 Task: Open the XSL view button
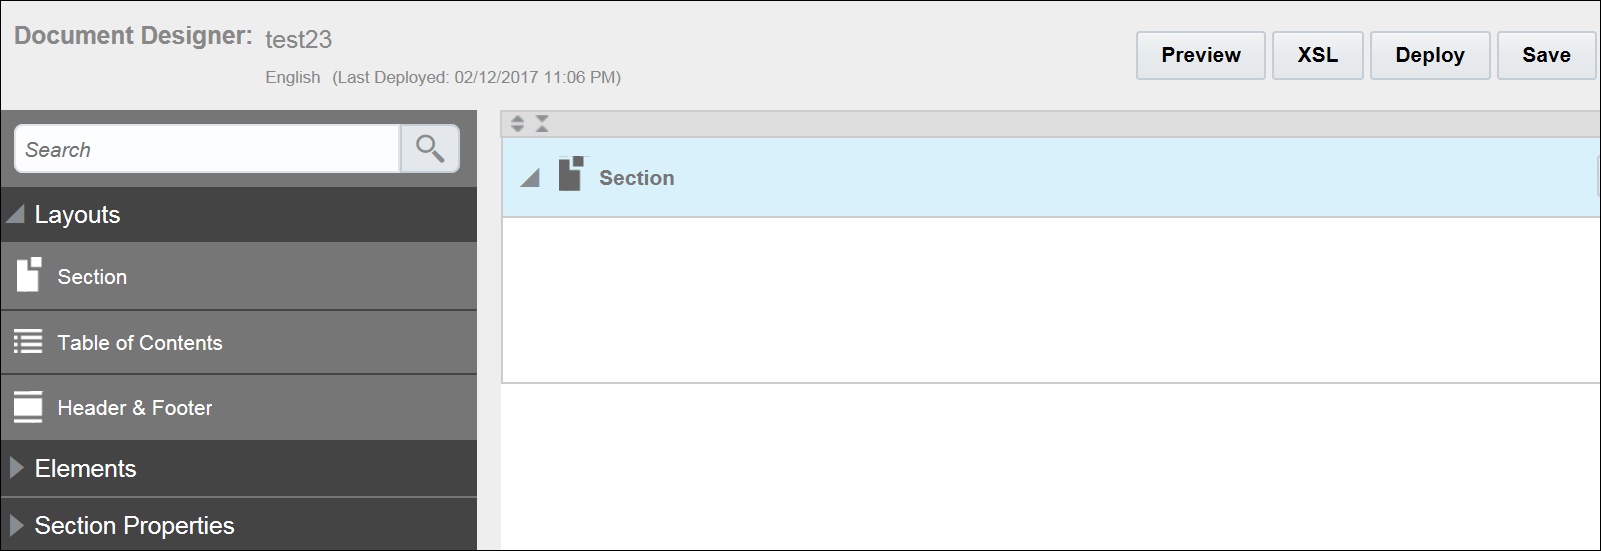(x=1317, y=55)
